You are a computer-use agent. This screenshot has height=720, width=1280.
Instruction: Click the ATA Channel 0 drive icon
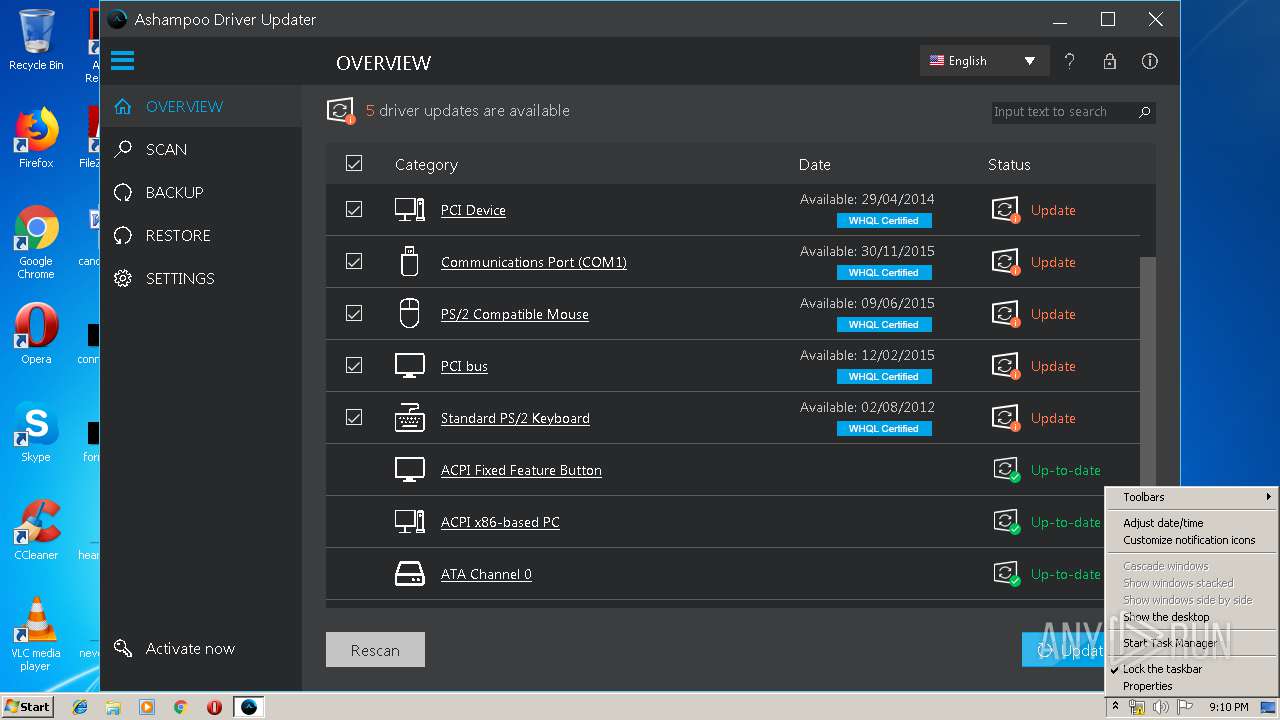[x=409, y=574]
